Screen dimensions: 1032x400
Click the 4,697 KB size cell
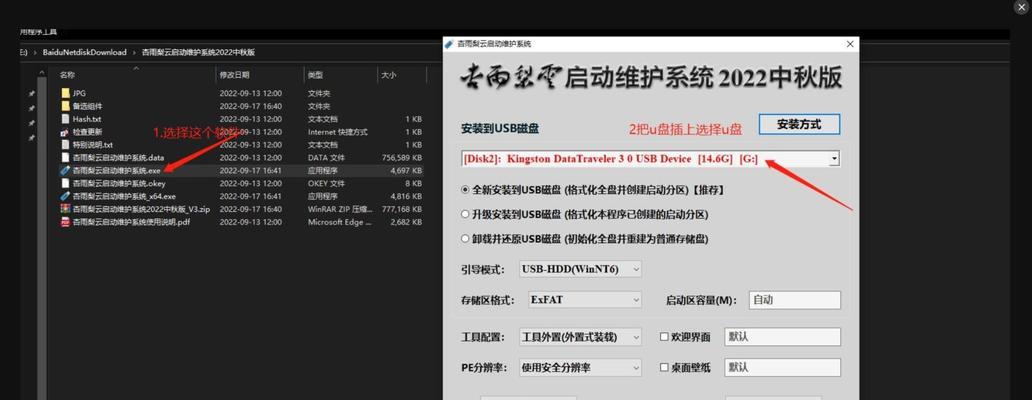point(409,170)
